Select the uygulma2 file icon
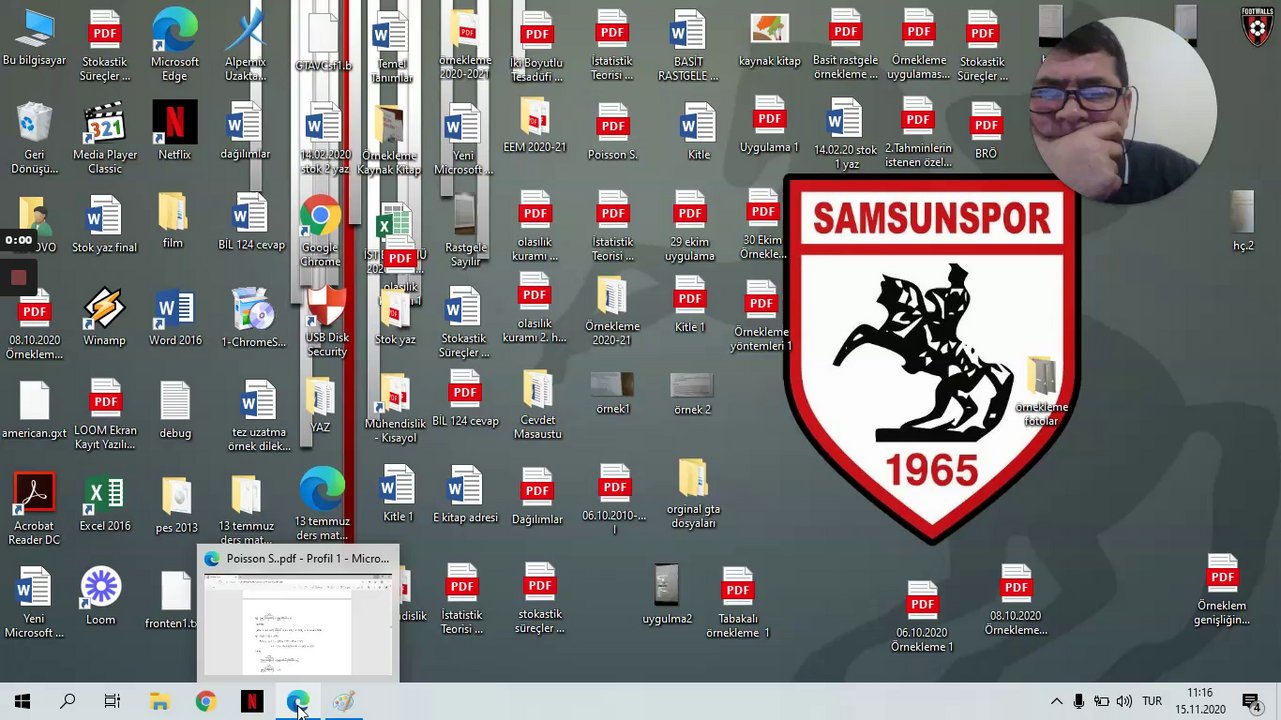 pyautogui.click(x=667, y=595)
